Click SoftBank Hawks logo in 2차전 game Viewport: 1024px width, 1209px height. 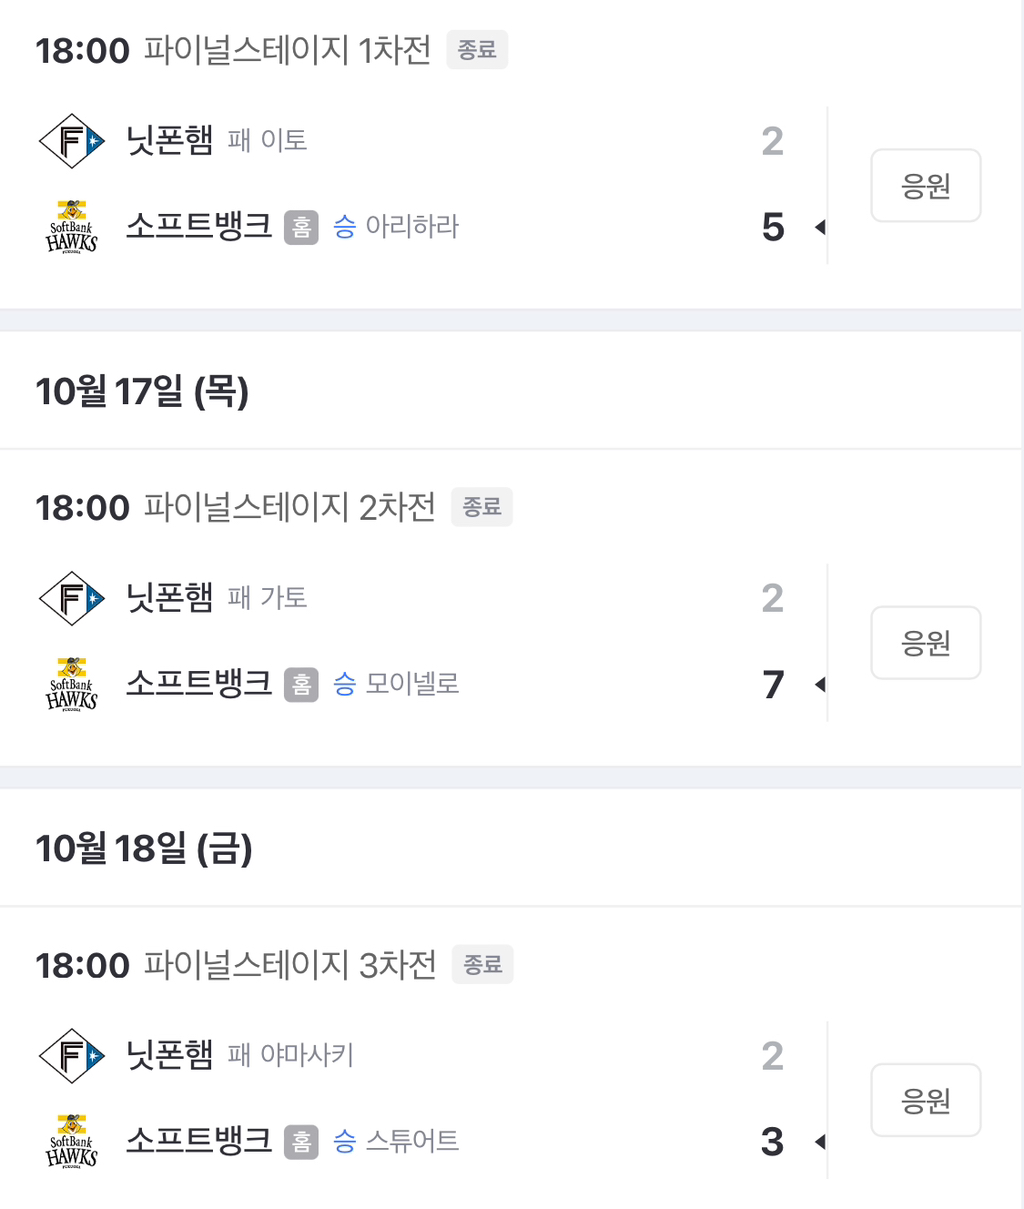pos(71,684)
